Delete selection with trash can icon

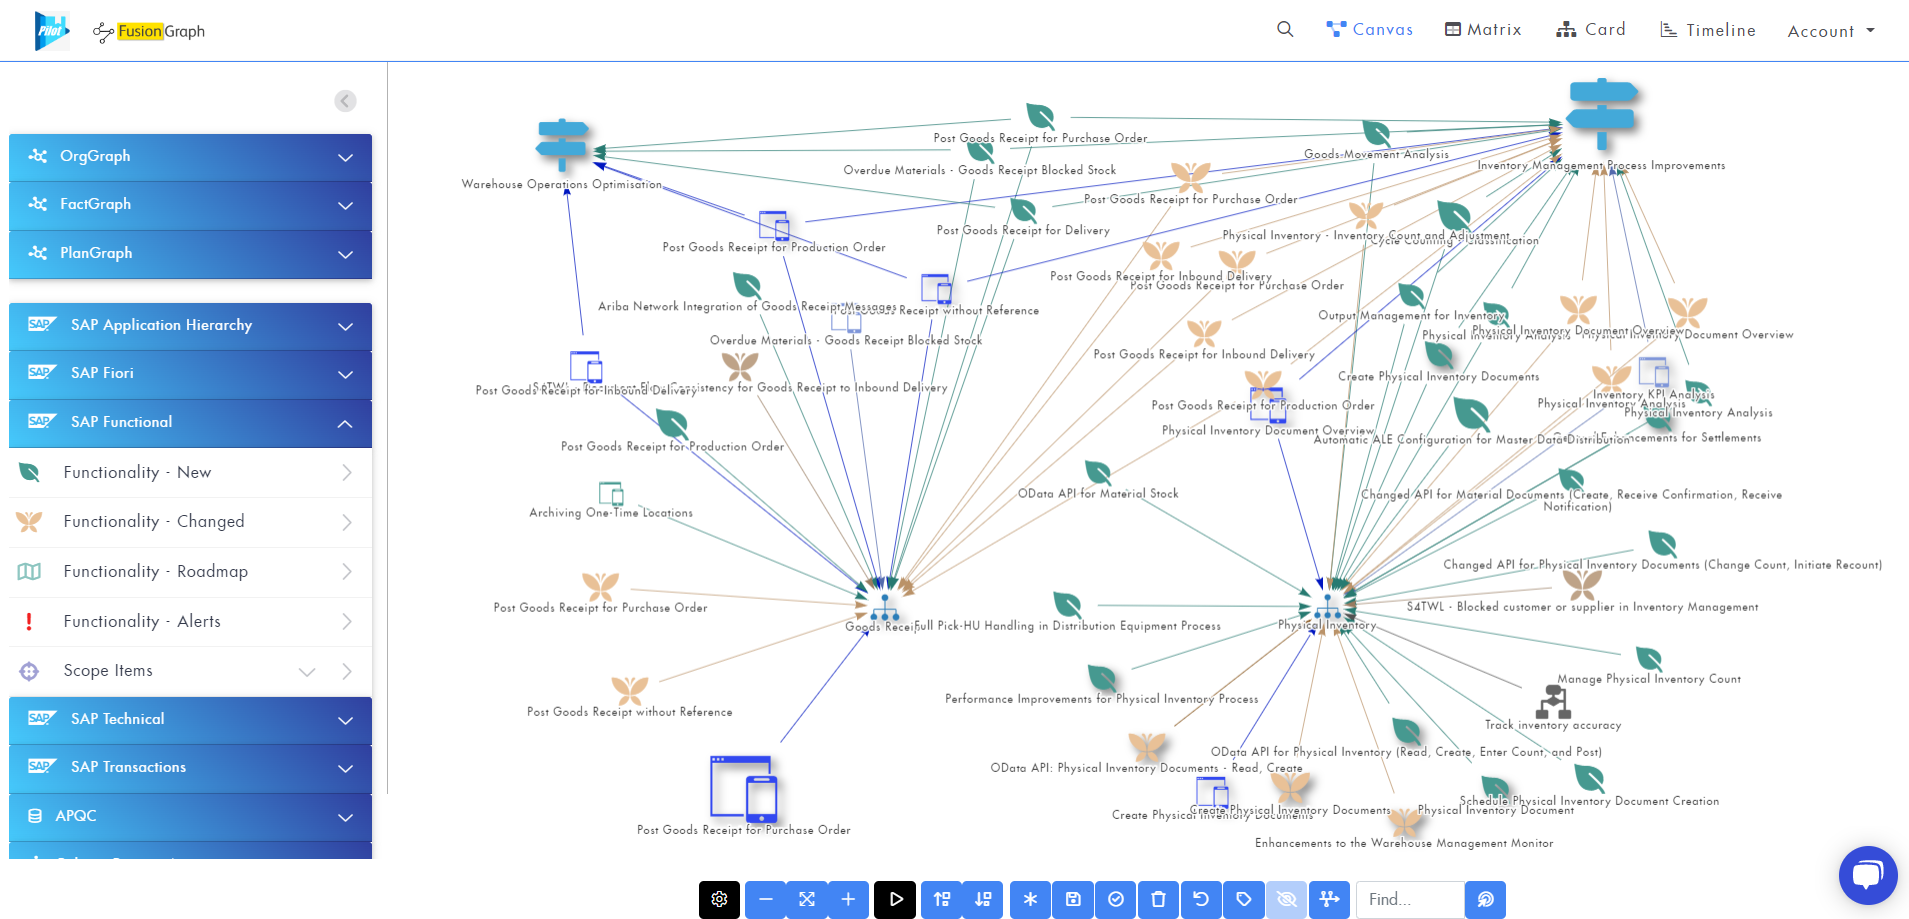1158,899
